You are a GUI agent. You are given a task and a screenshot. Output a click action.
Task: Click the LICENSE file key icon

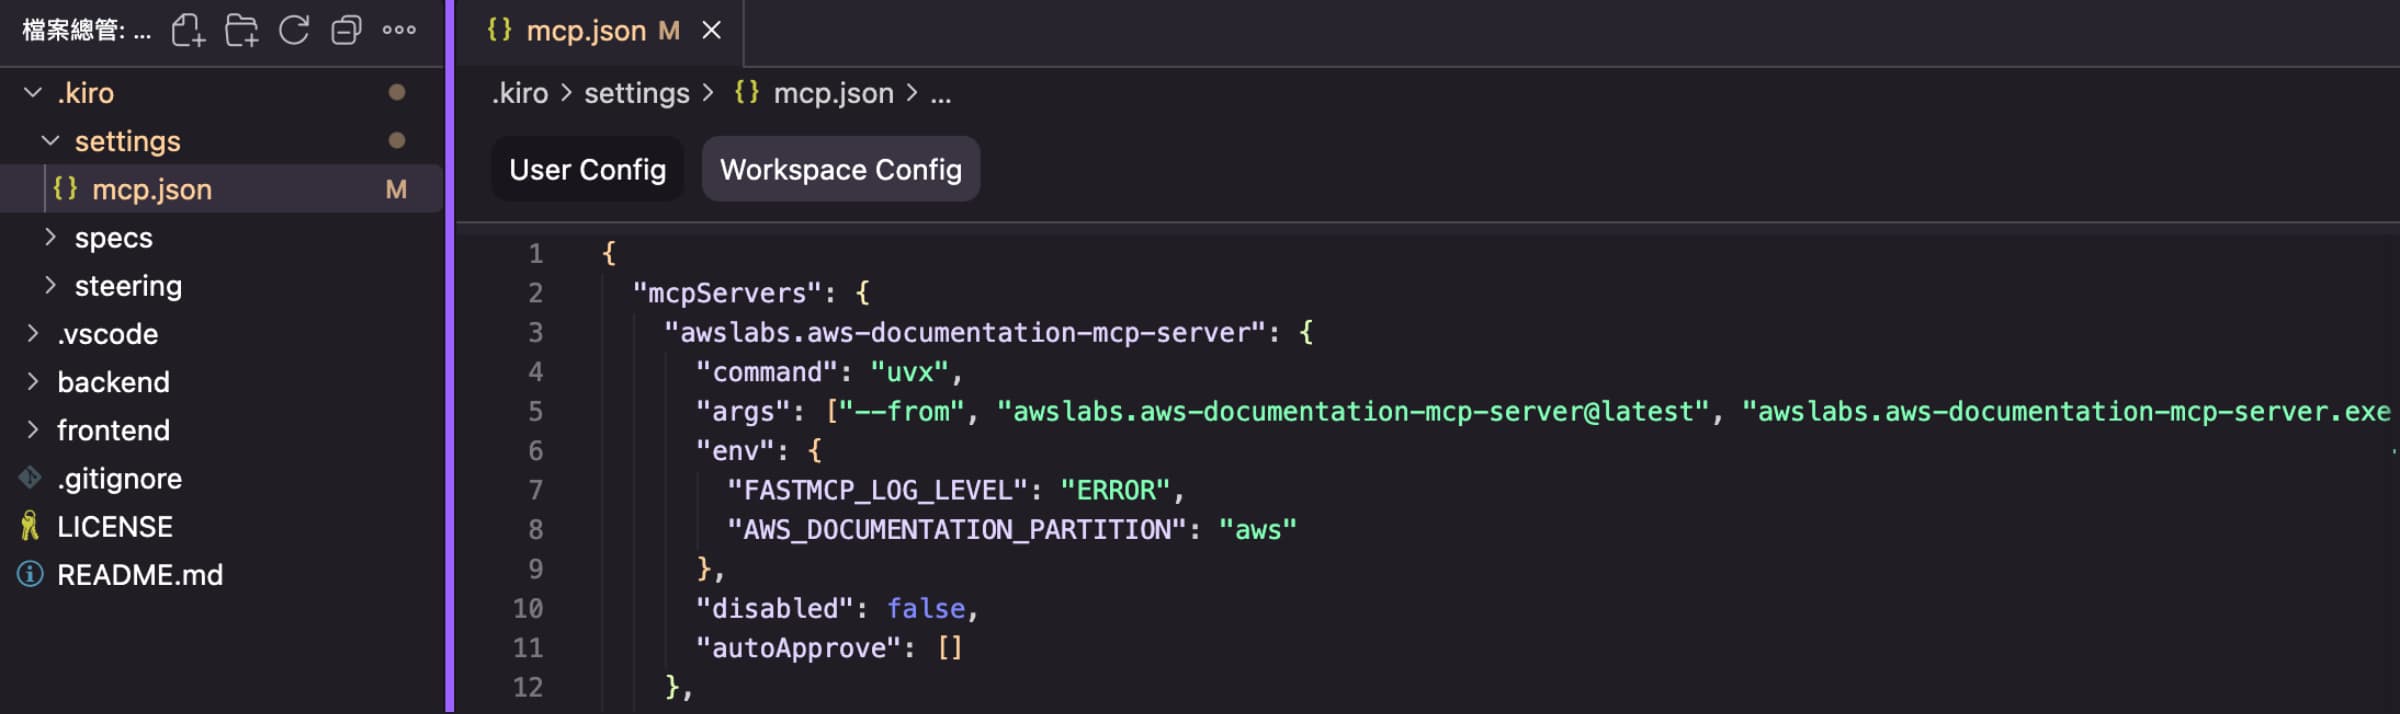point(30,526)
